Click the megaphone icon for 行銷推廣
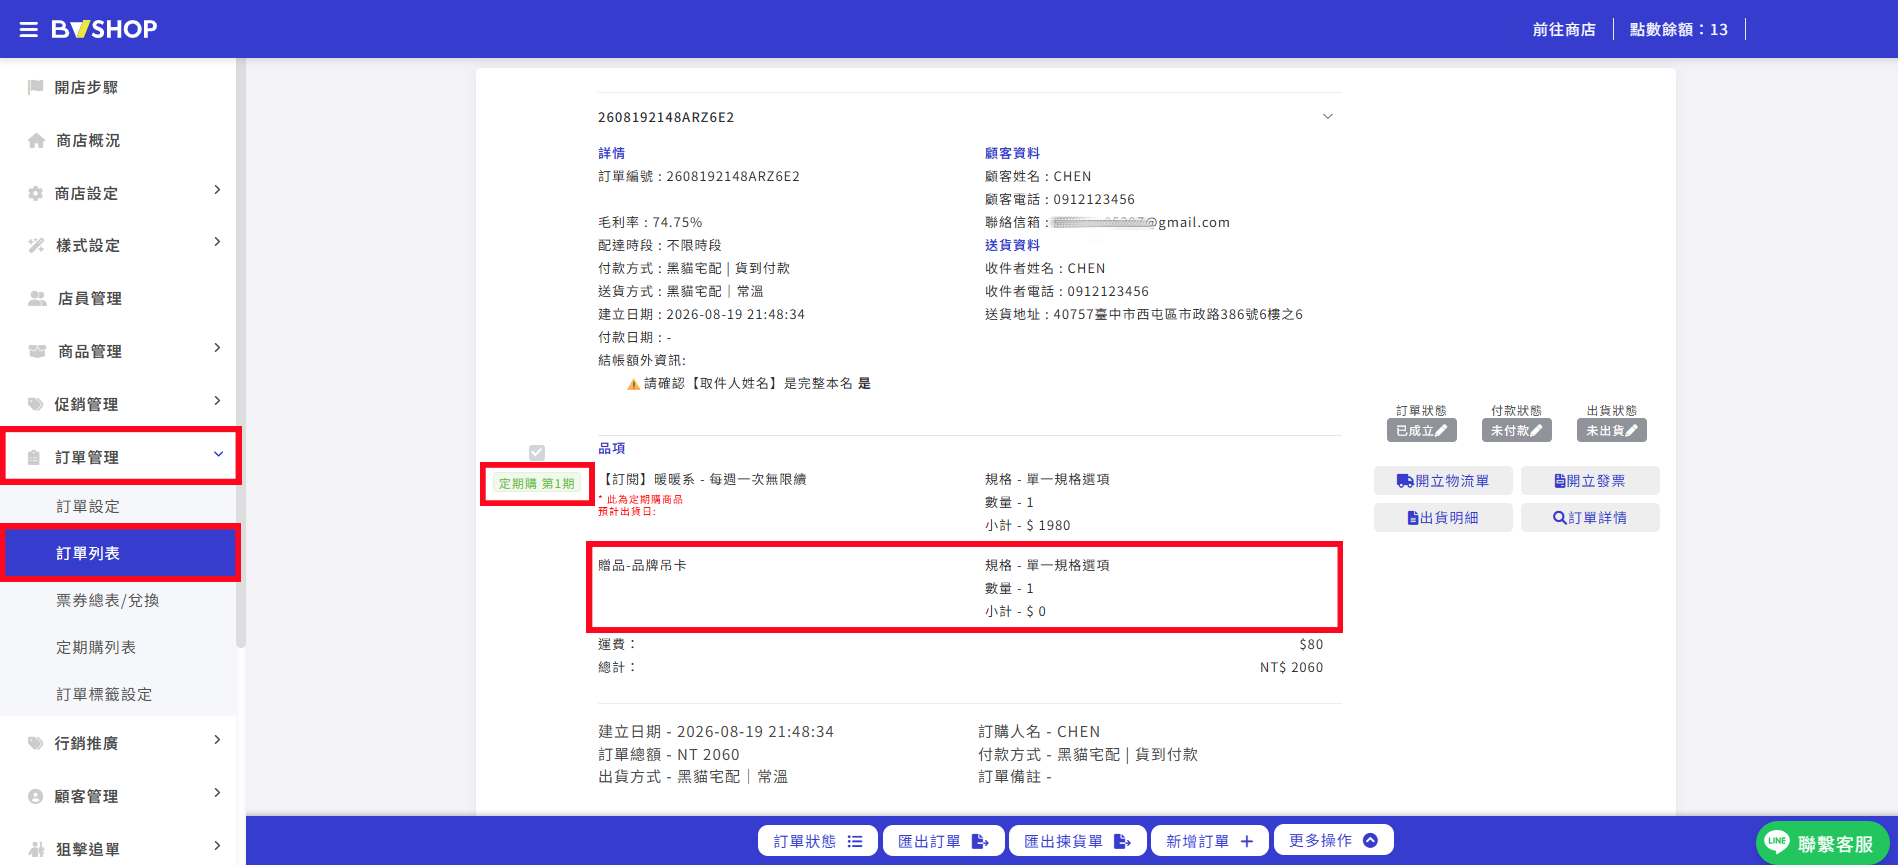The width and height of the screenshot is (1898, 865). pos(36,743)
